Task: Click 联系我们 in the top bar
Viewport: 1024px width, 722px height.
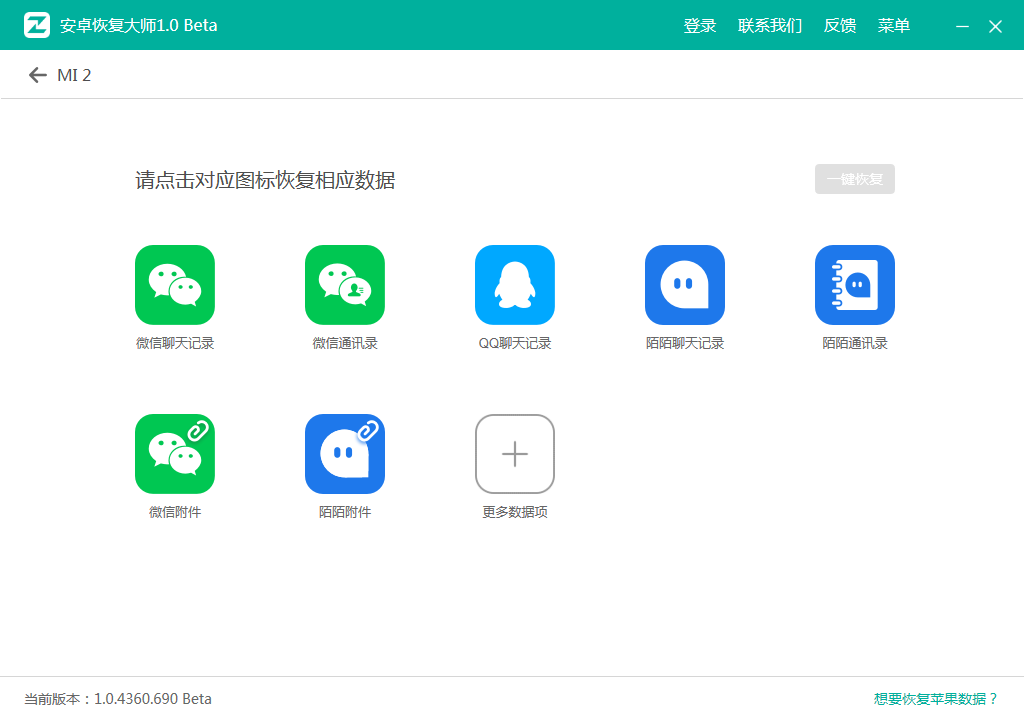Action: pos(770,26)
